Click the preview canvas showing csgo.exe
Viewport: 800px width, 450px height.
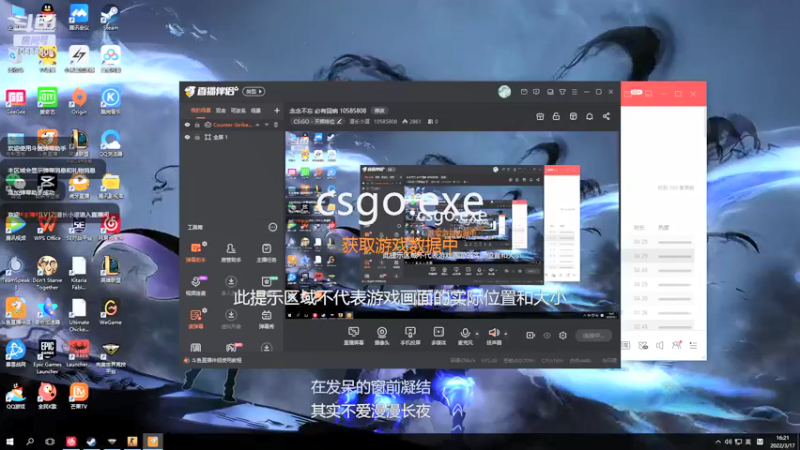point(451,225)
